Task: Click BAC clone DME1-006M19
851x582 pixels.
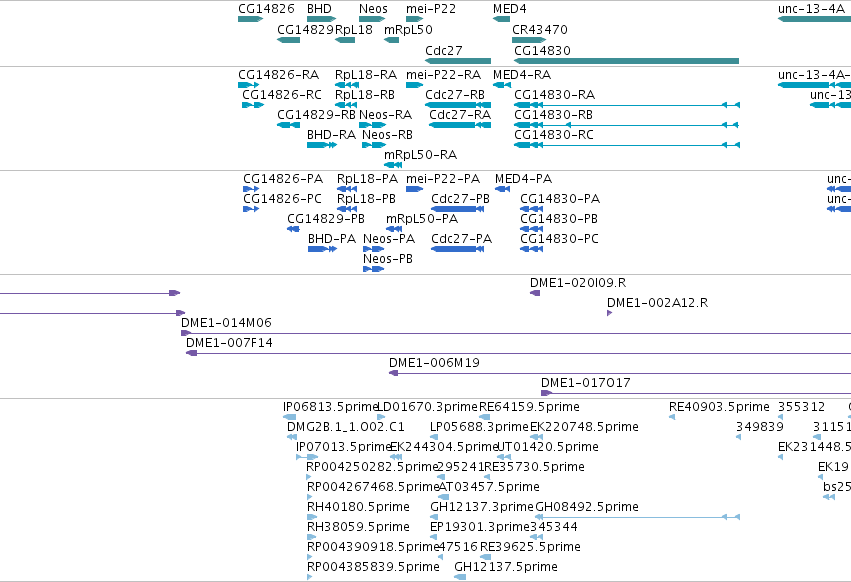Action: pyautogui.click(x=620, y=374)
